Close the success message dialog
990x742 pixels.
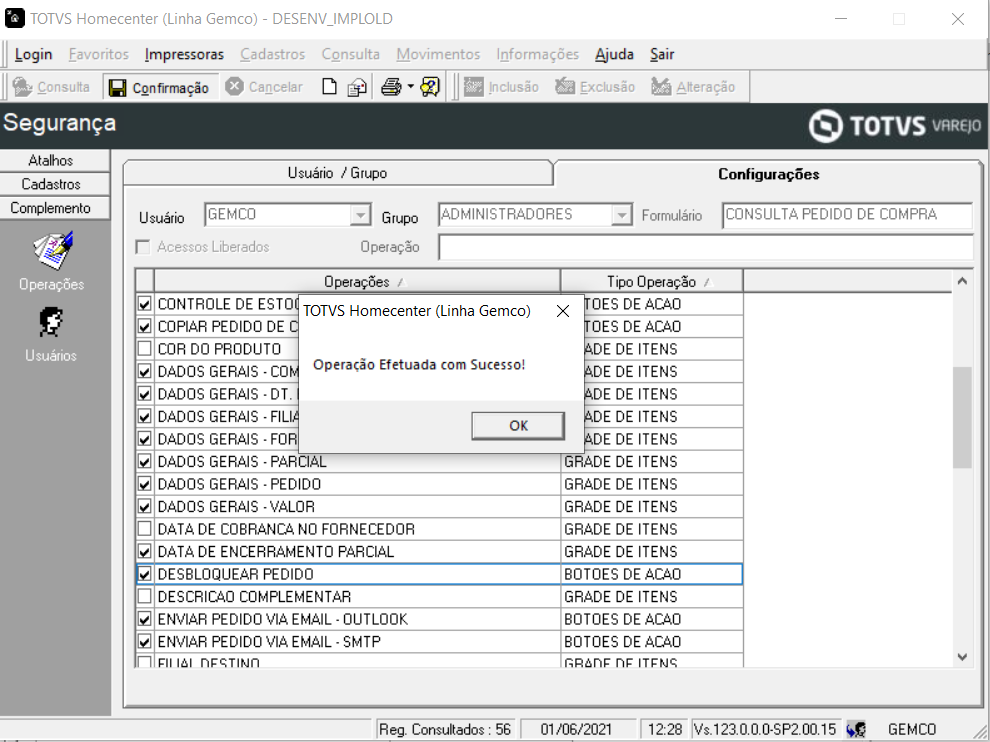coord(563,311)
